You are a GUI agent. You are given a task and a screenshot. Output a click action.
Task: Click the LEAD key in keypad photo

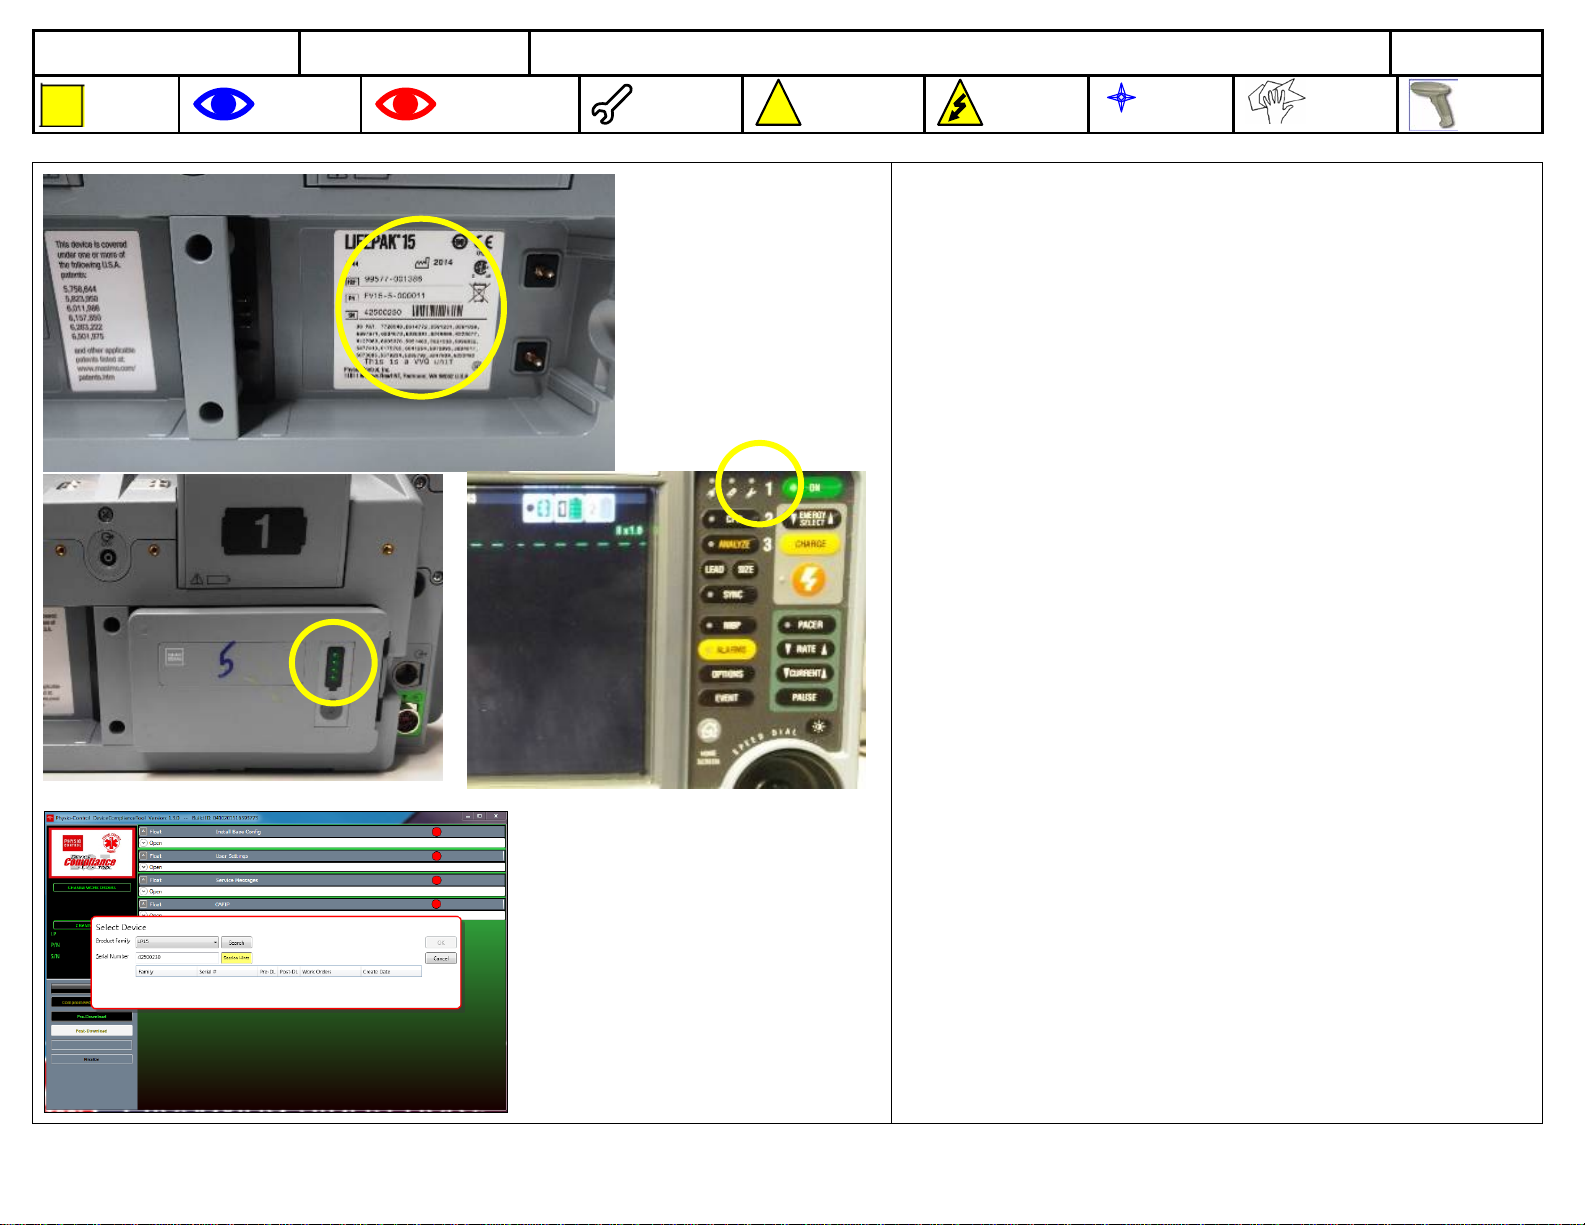tap(715, 570)
